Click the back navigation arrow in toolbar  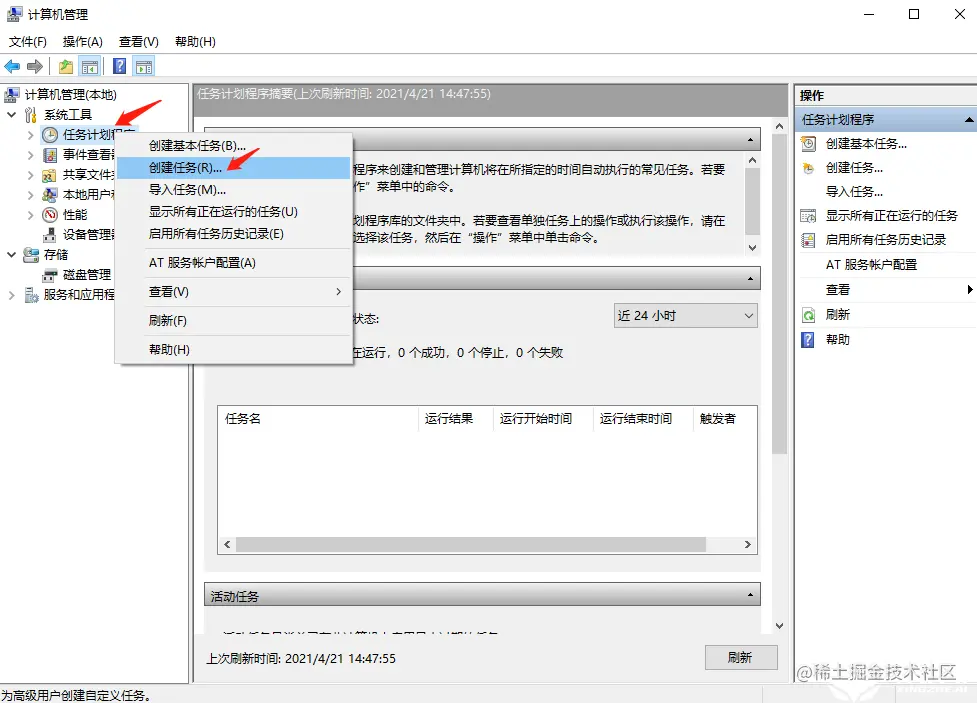pyautogui.click(x=13, y=67)
